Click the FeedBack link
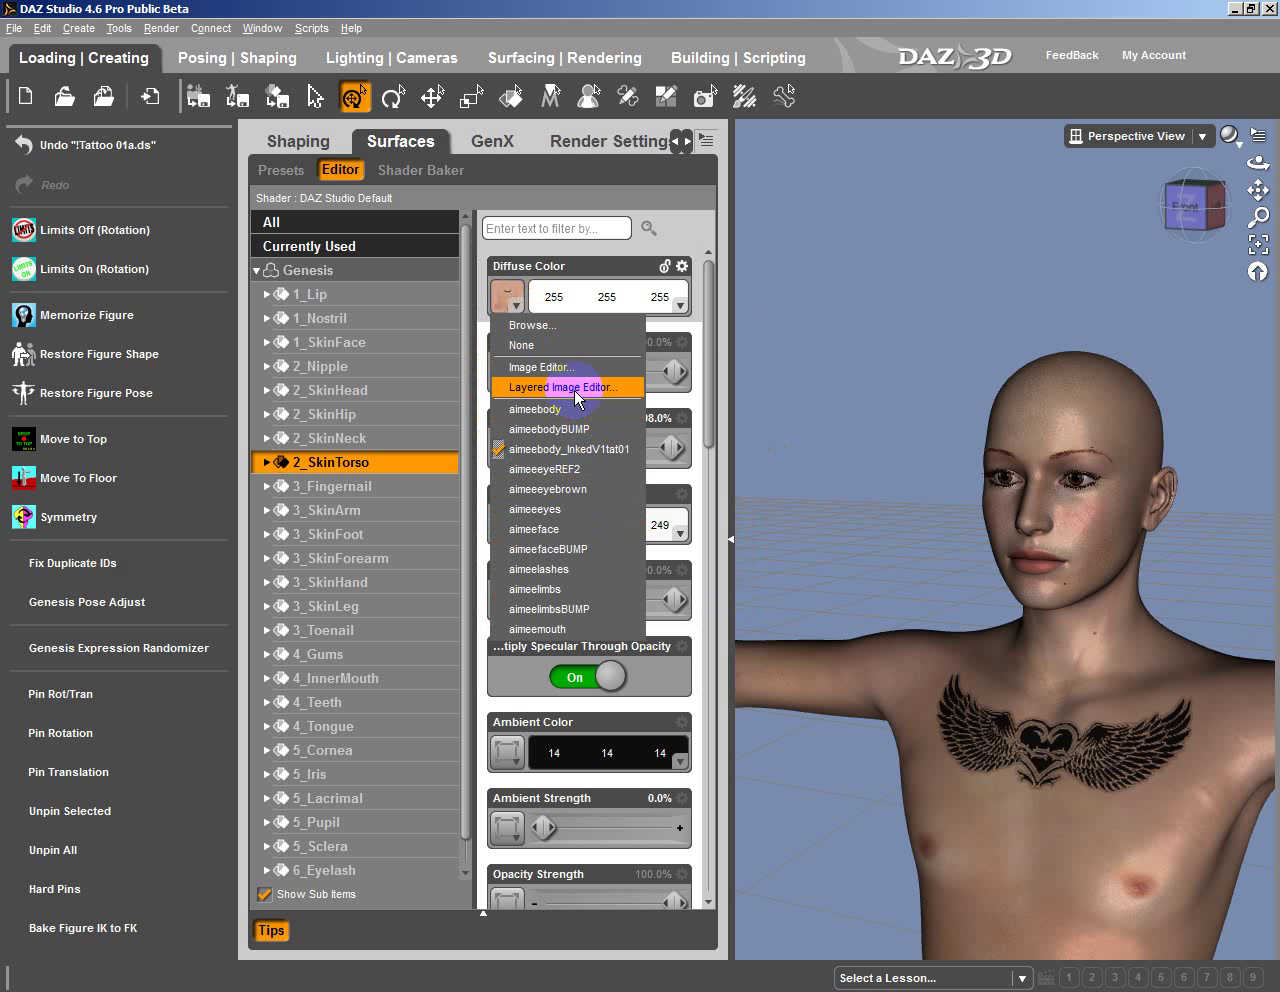 click(x=1072, y=55)
